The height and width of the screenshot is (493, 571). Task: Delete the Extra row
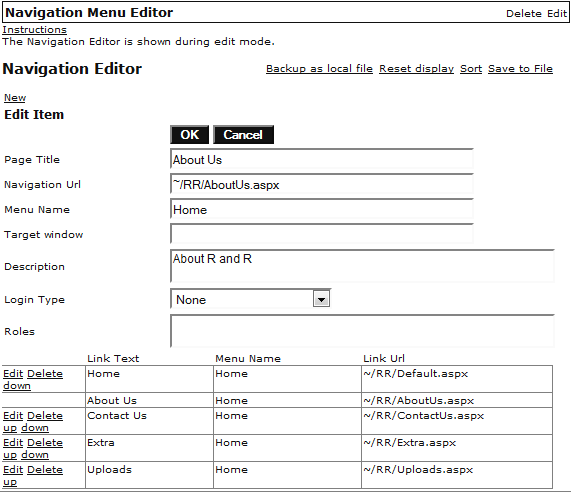[x=45, y=442]
